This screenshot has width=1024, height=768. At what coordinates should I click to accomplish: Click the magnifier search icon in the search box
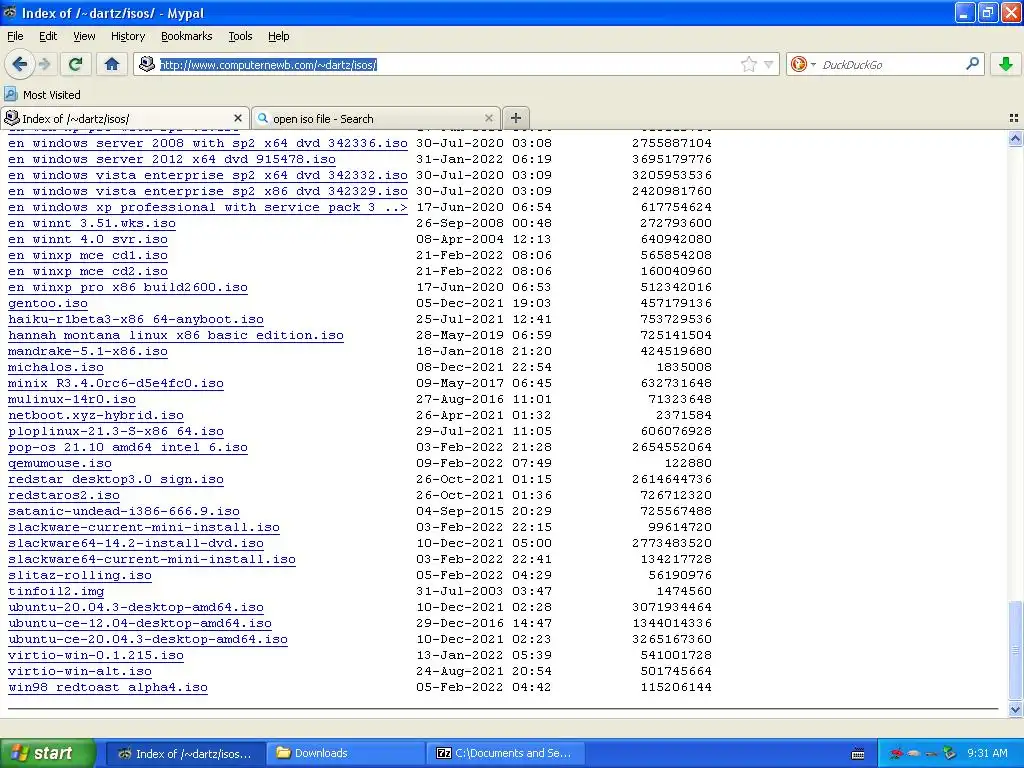click(972, 64)
